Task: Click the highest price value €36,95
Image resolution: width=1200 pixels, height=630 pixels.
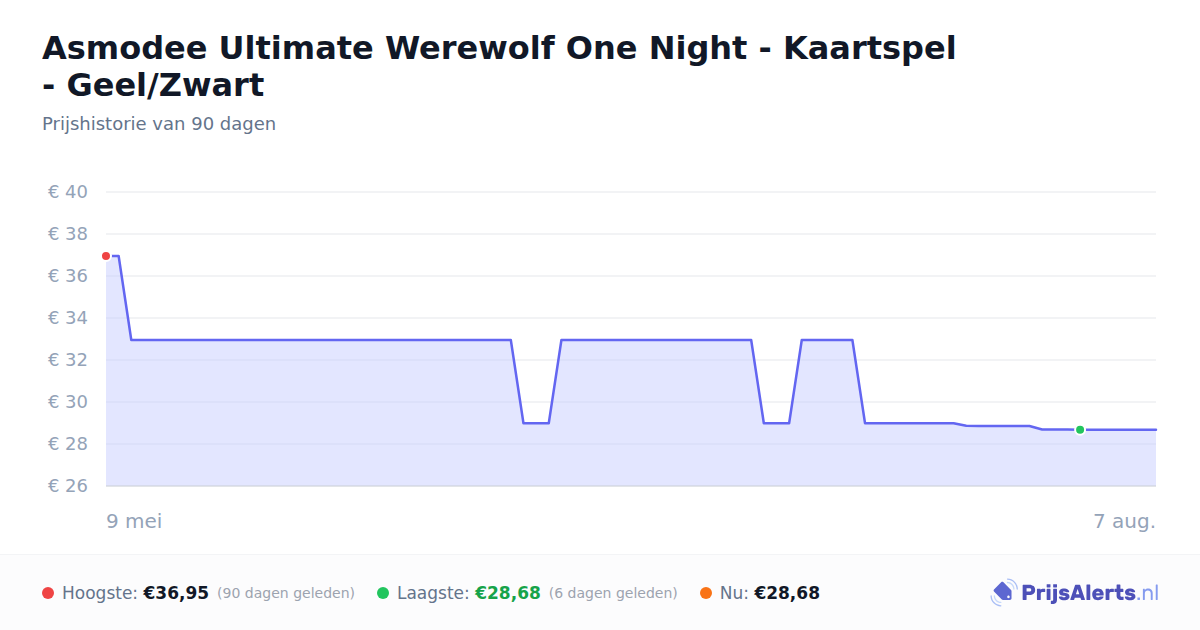Action: click(x=176, y=593)
